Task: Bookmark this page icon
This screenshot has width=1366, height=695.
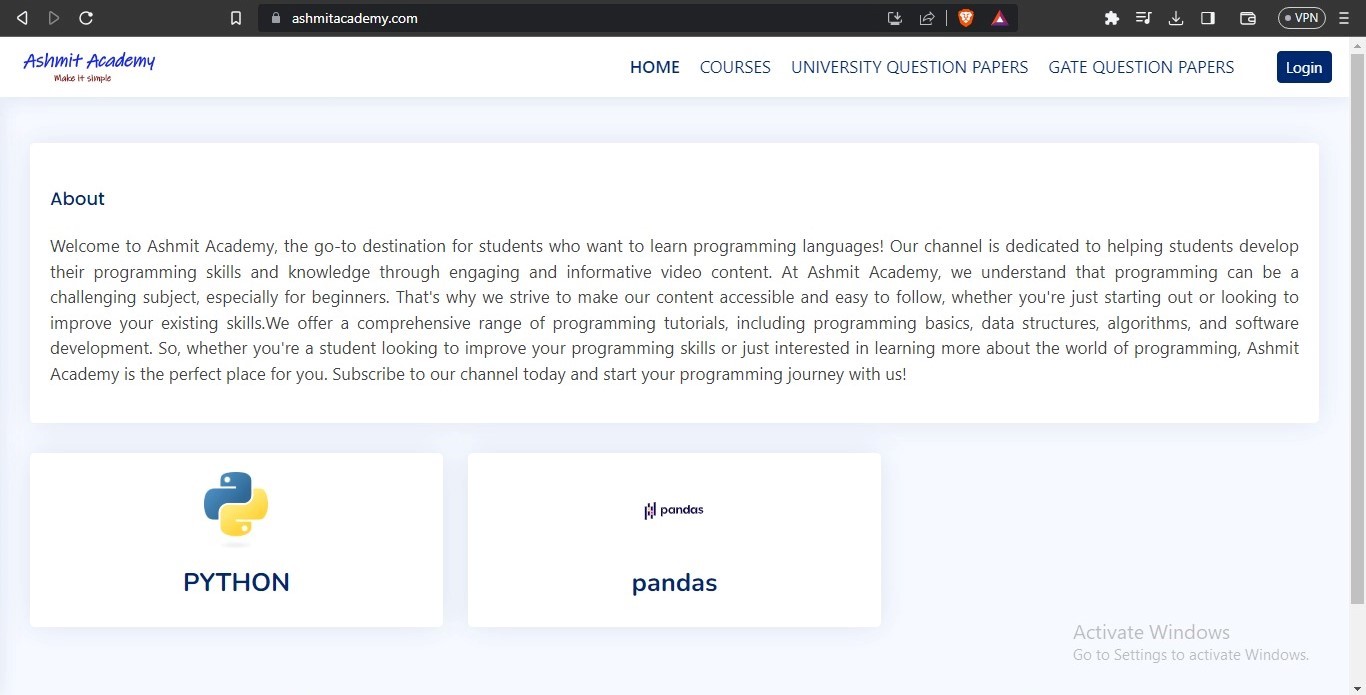Action: (236, 18)
